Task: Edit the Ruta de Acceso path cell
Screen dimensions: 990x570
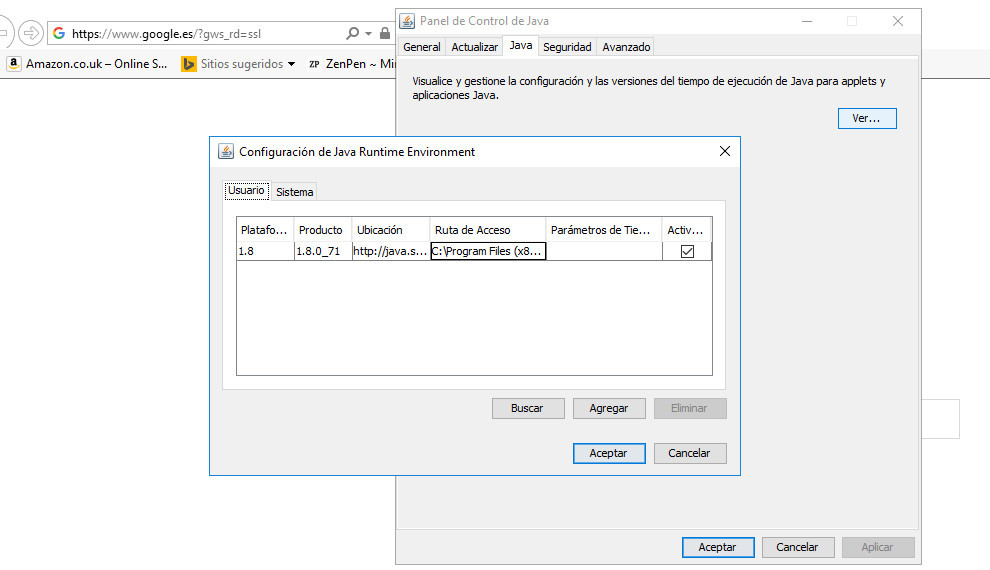Action: (488, 252)
